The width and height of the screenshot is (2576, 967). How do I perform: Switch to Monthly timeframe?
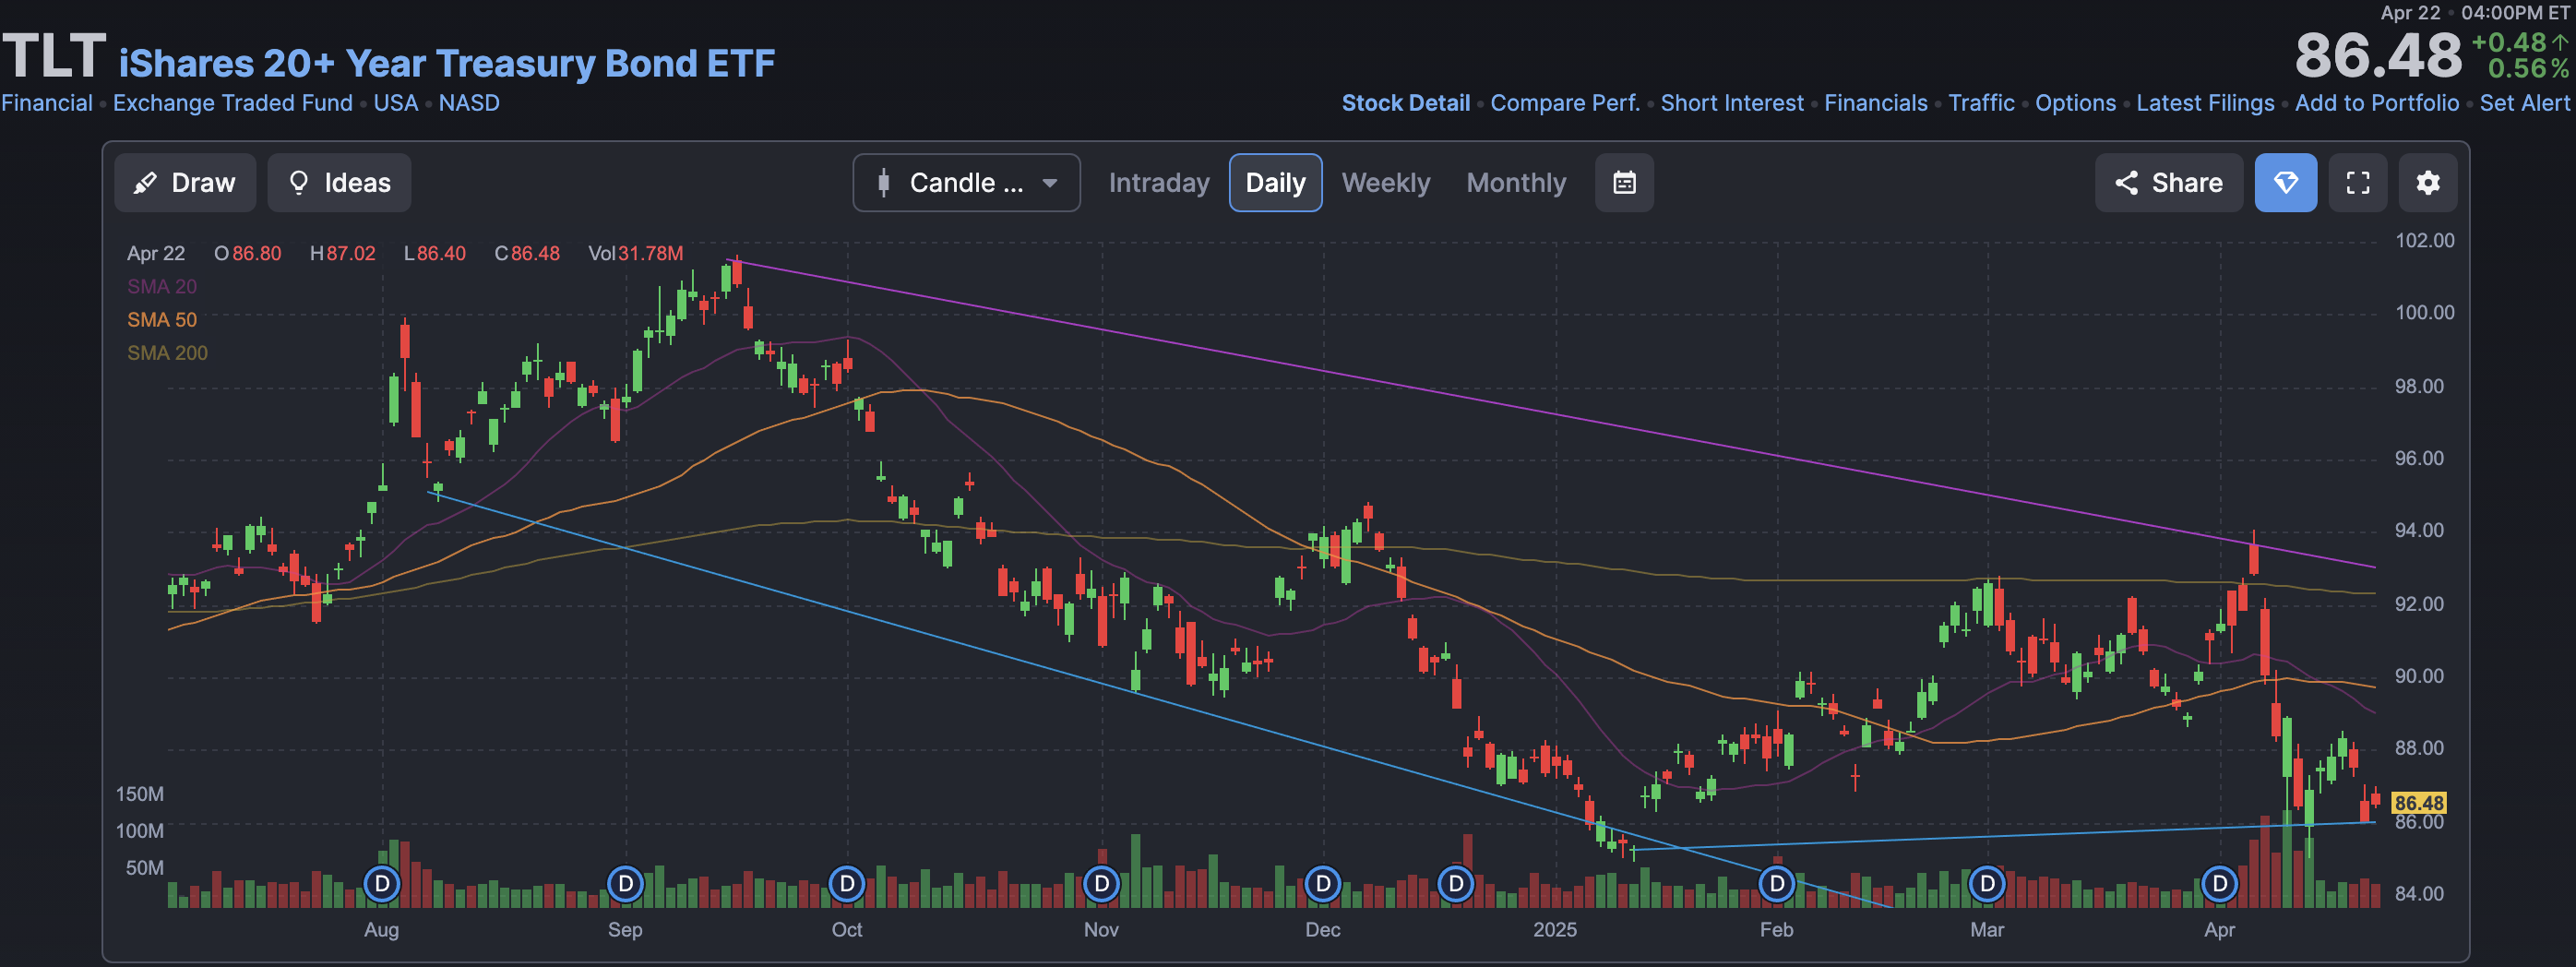pos(1516,183)
